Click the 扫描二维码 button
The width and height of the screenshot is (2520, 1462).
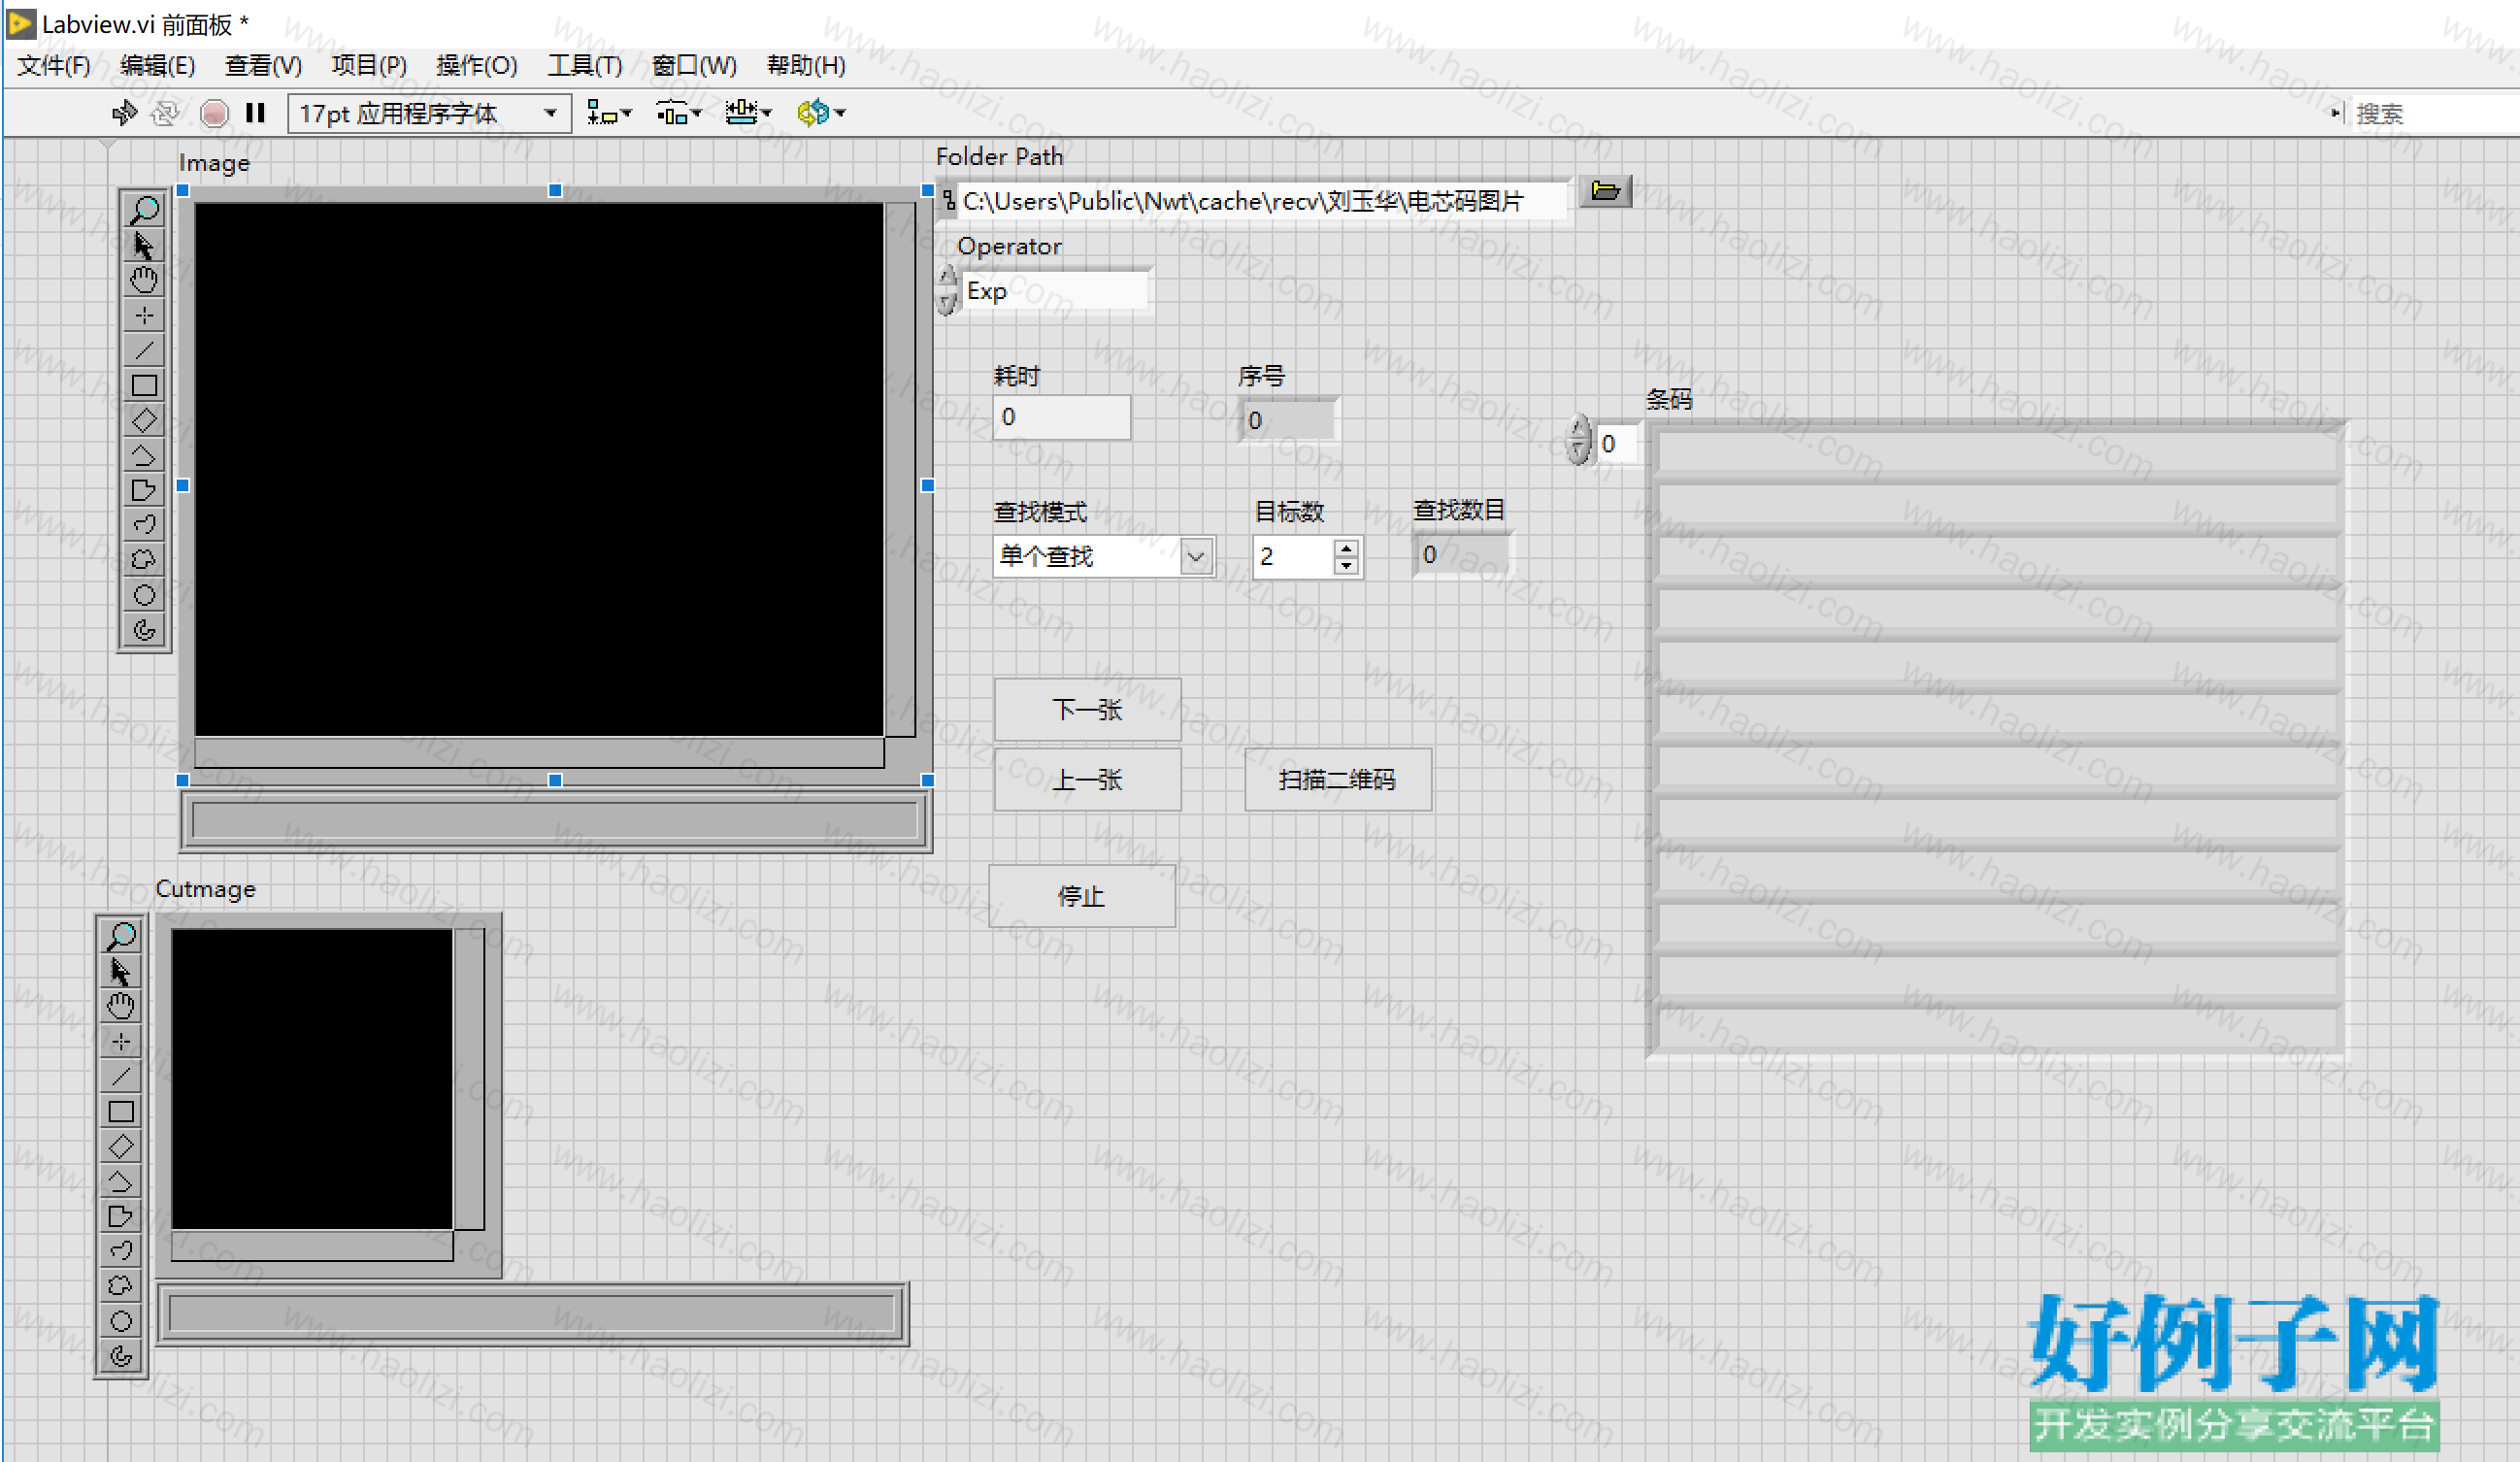(1338, 780)
